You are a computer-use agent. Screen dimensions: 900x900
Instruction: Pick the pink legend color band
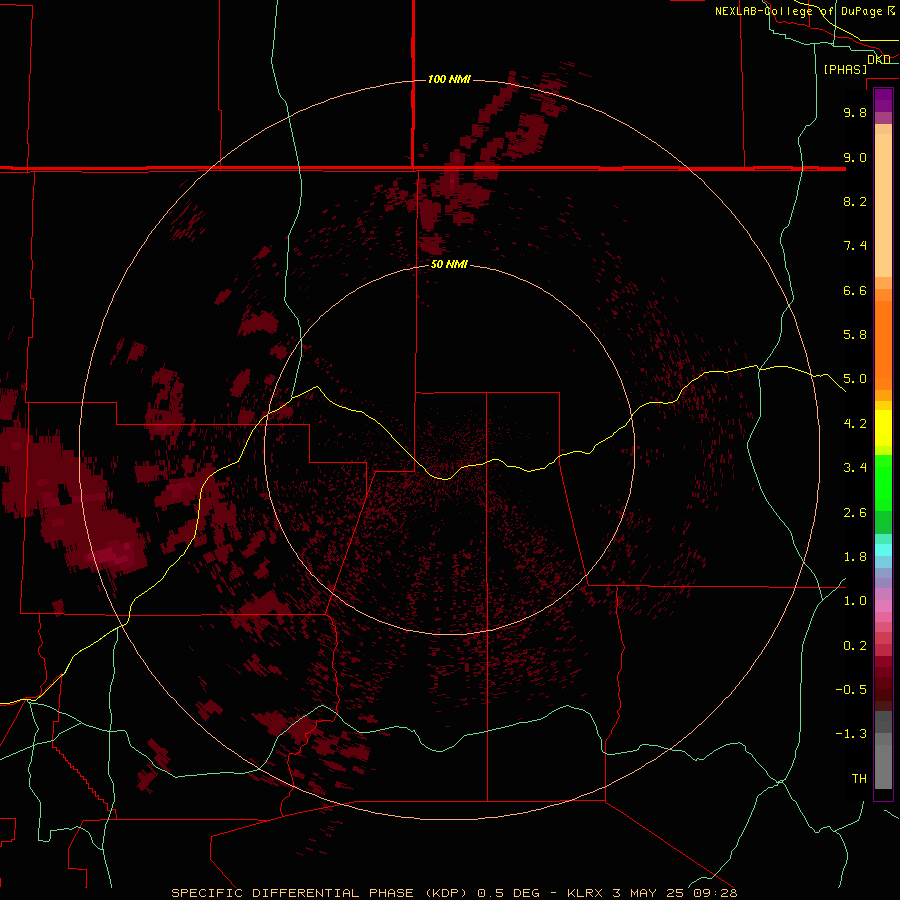click(x=883, y=606)
